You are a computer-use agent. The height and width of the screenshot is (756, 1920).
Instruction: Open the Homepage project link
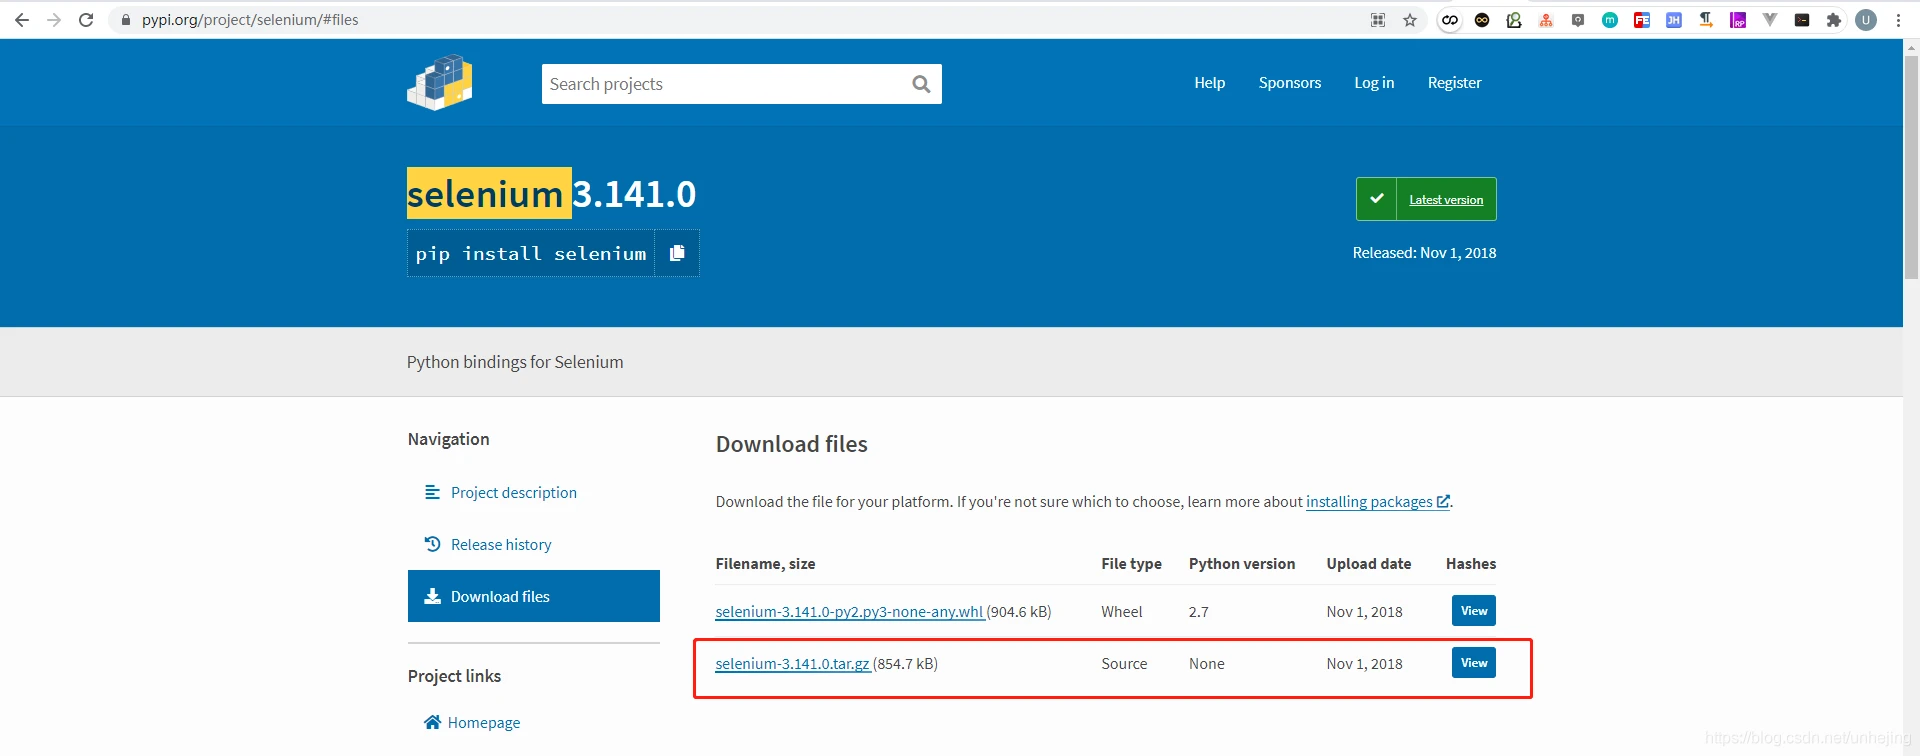coord(472,723)
